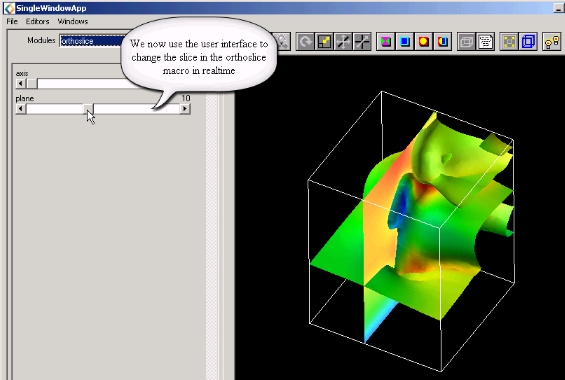Open the light bulbs editor icon
This screenshot has width=565, height=380.
tap(552, 41)
